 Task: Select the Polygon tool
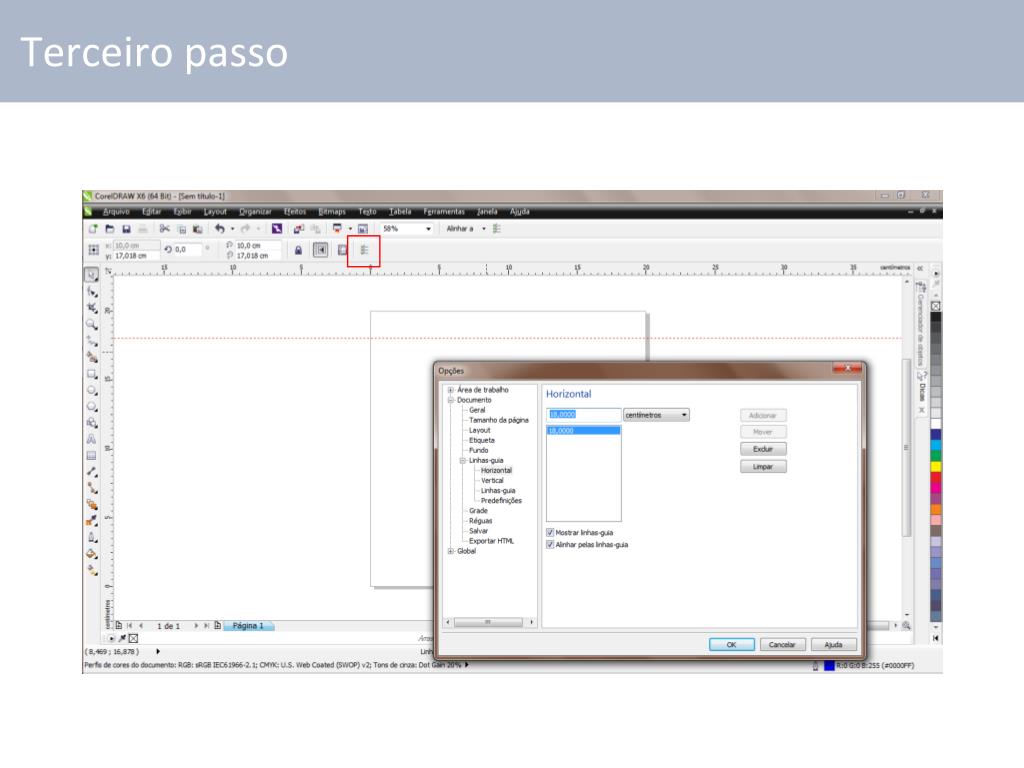[x=92, y=406]
